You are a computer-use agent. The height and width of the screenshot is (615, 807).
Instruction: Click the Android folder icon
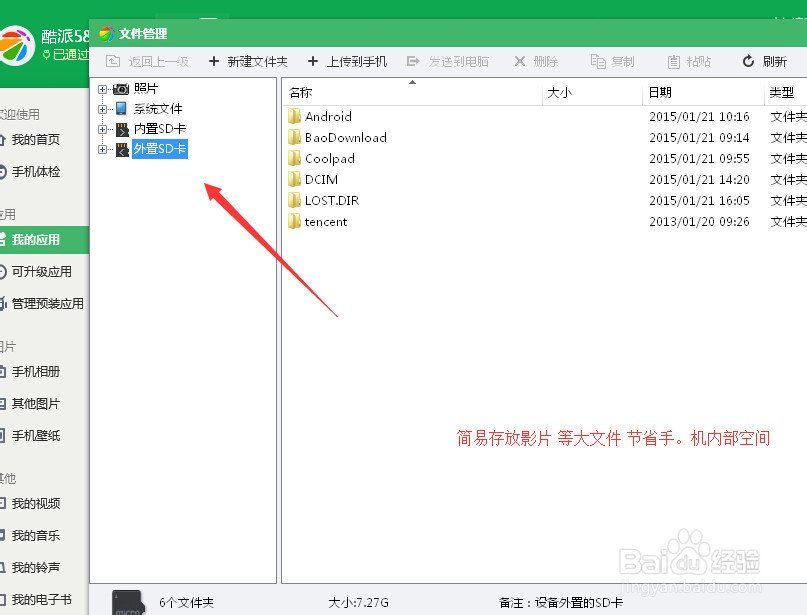294,116
